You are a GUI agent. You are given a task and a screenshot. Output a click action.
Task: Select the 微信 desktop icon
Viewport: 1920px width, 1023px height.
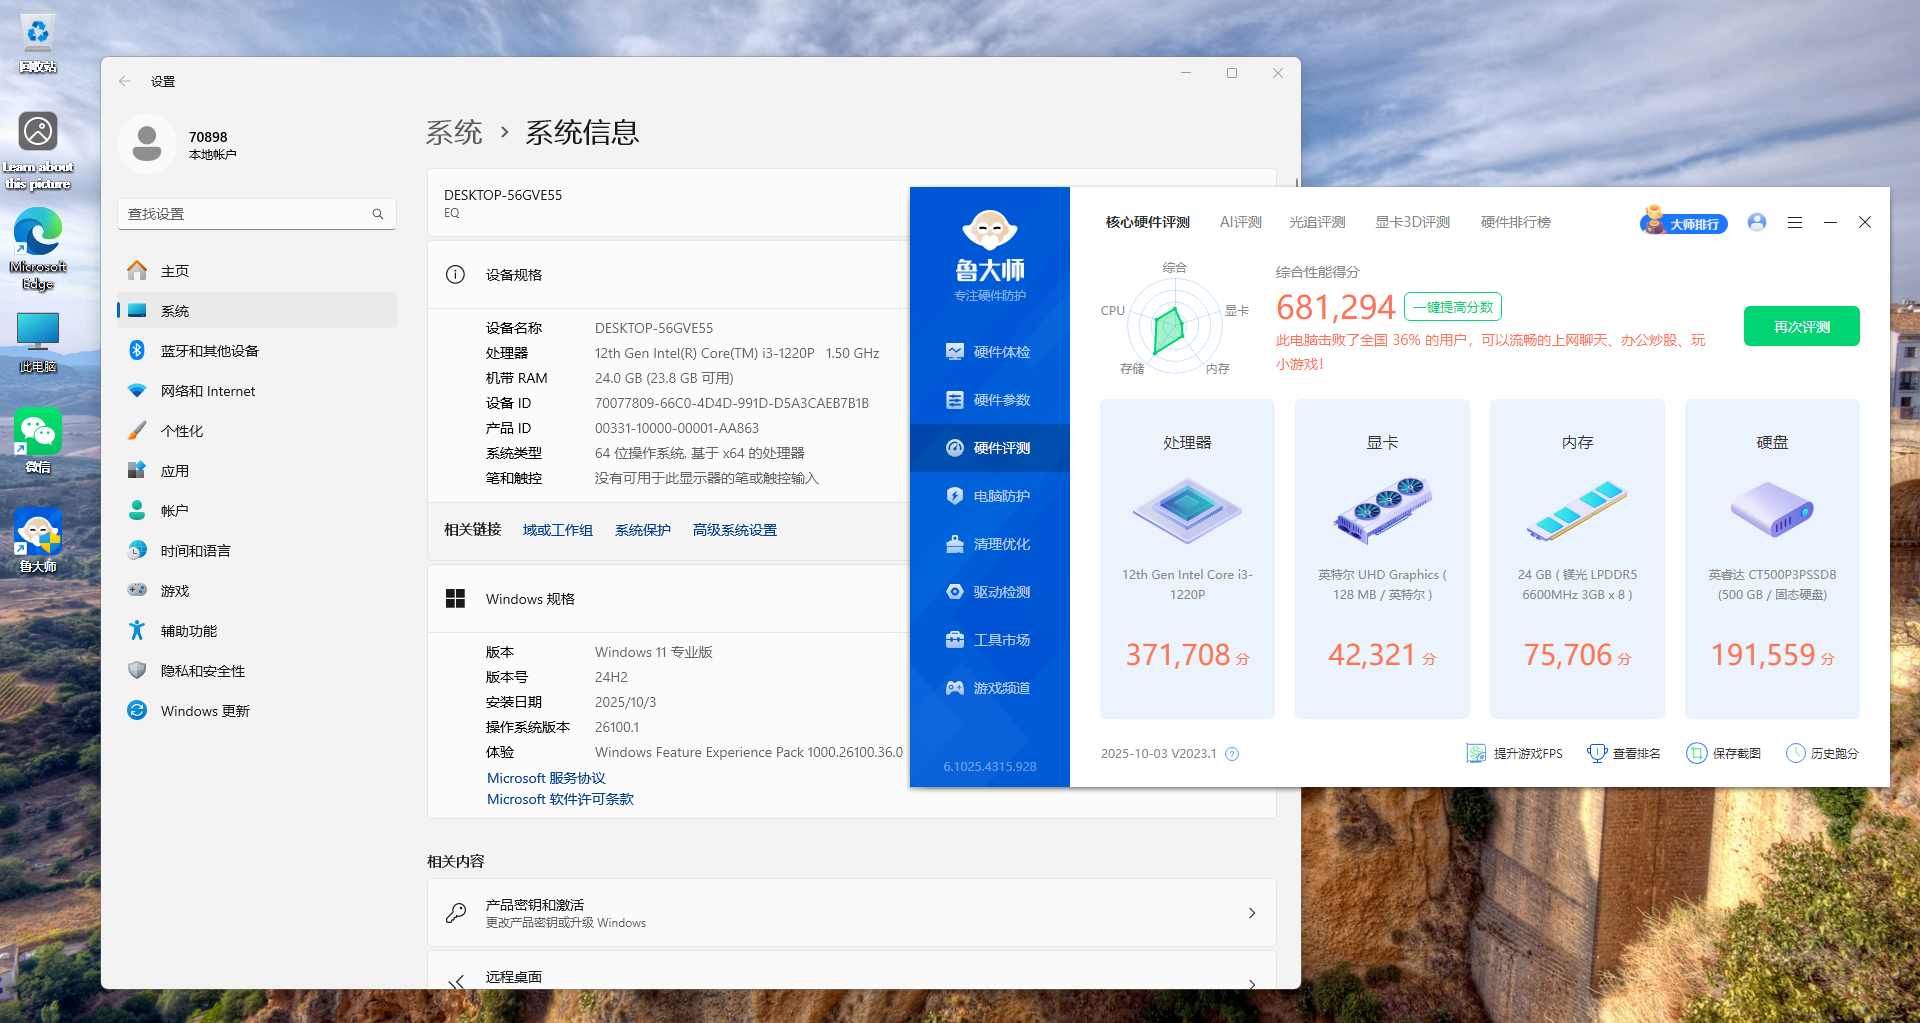pyautogui.click(x=38, y=441)
